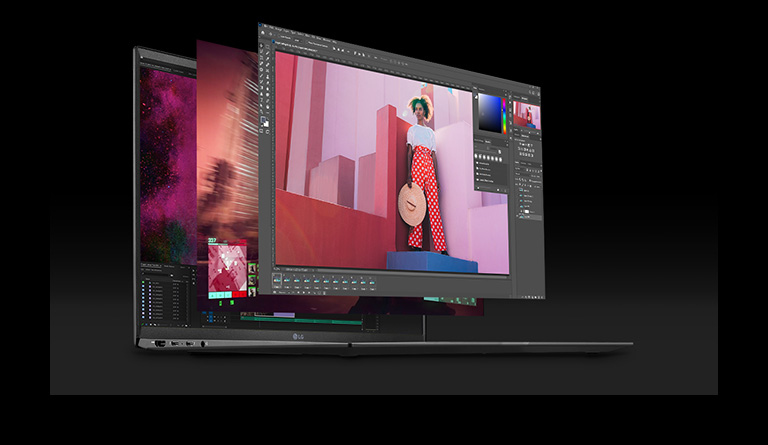Click the foreground color swatch in Photoshop's toolbar
The image size is (768, 445).
(x=264, y=121)
